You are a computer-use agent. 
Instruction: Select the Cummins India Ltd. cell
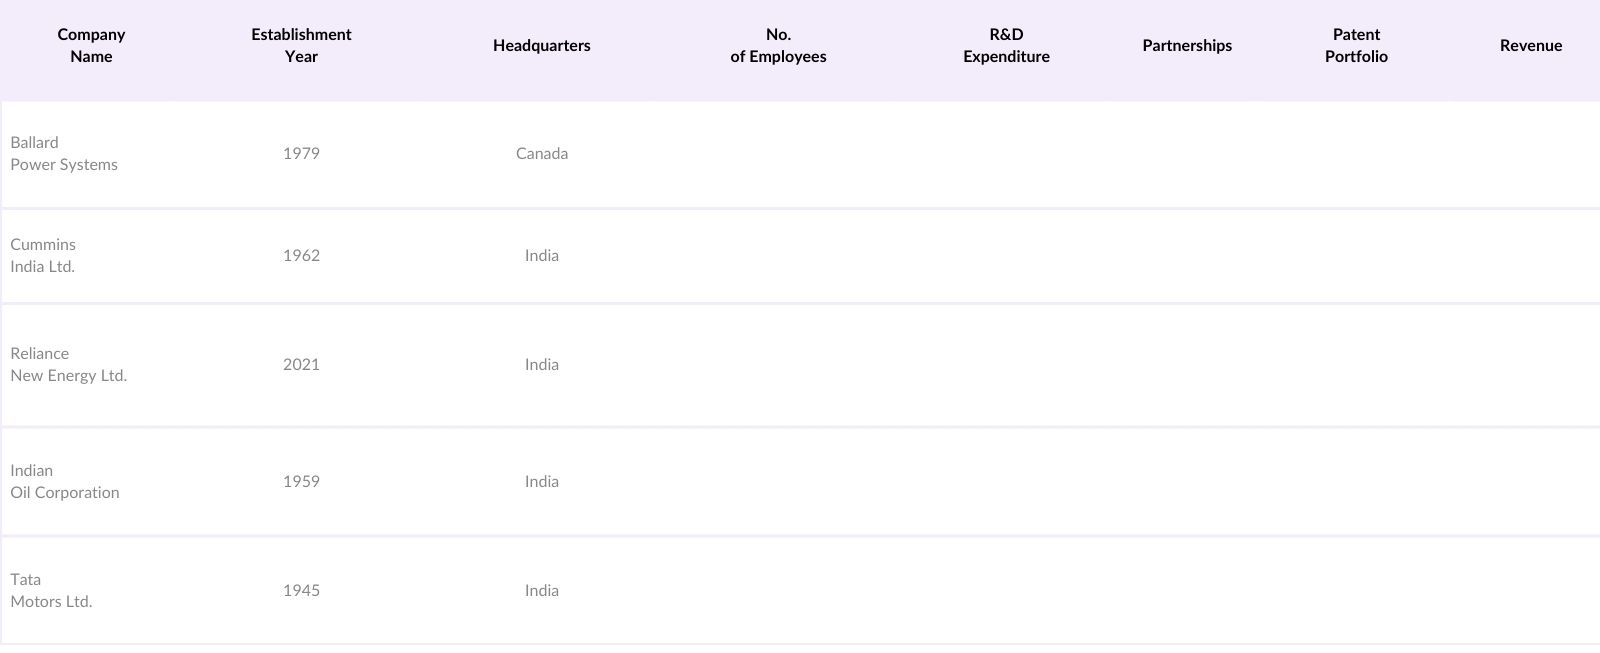43,255
